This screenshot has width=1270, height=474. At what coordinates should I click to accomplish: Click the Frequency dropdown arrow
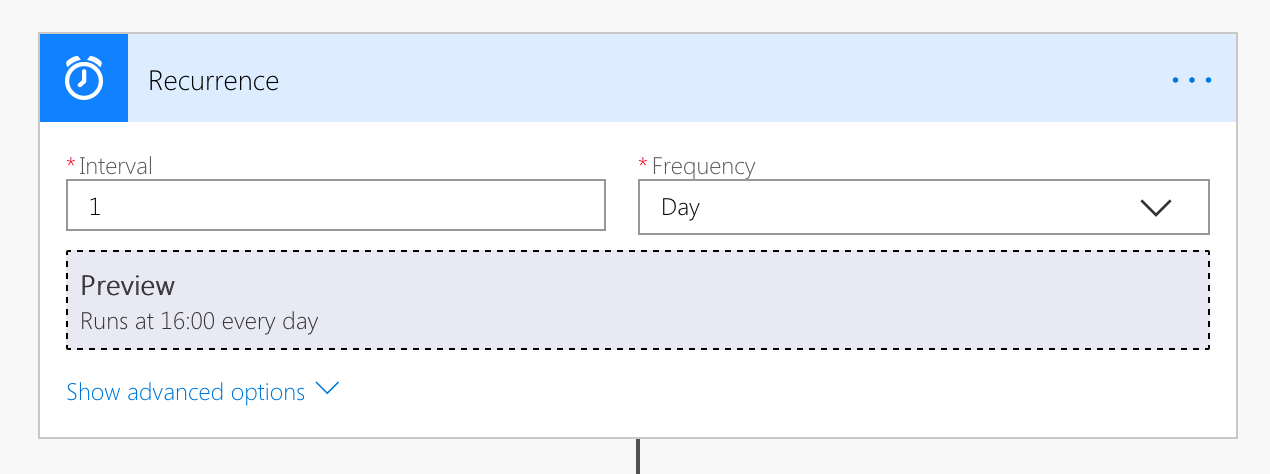pos(1155,207)
